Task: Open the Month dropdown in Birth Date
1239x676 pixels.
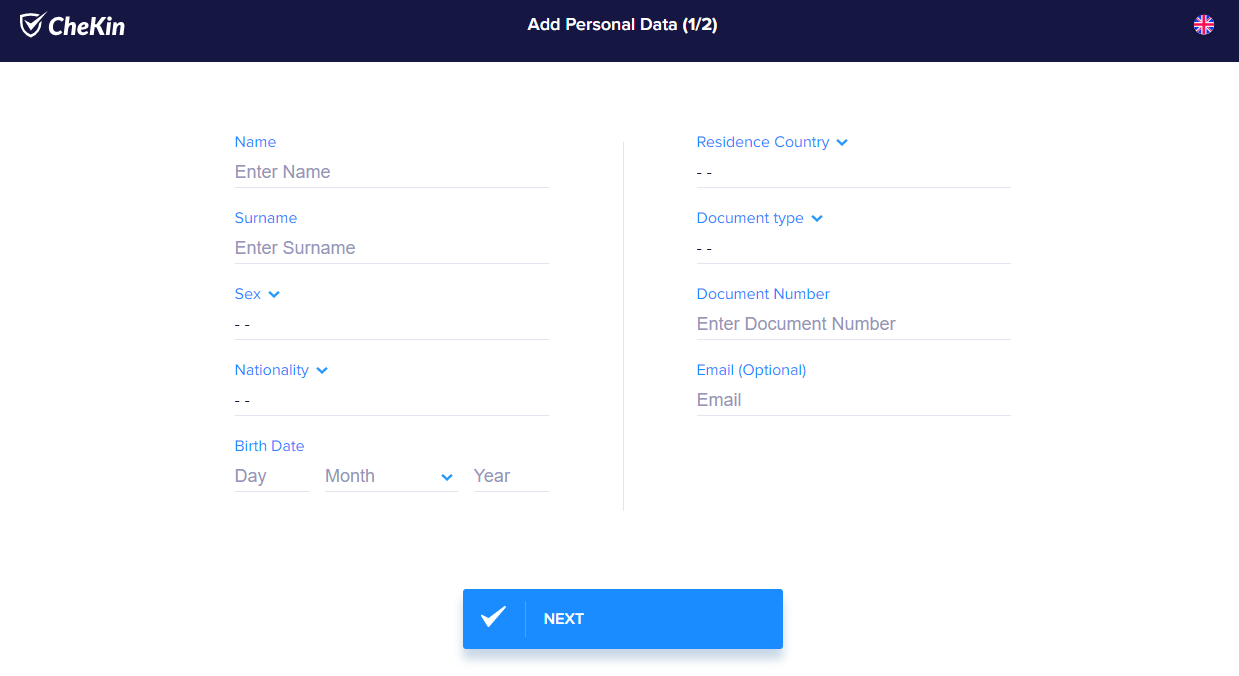Action: click(391, 476)
